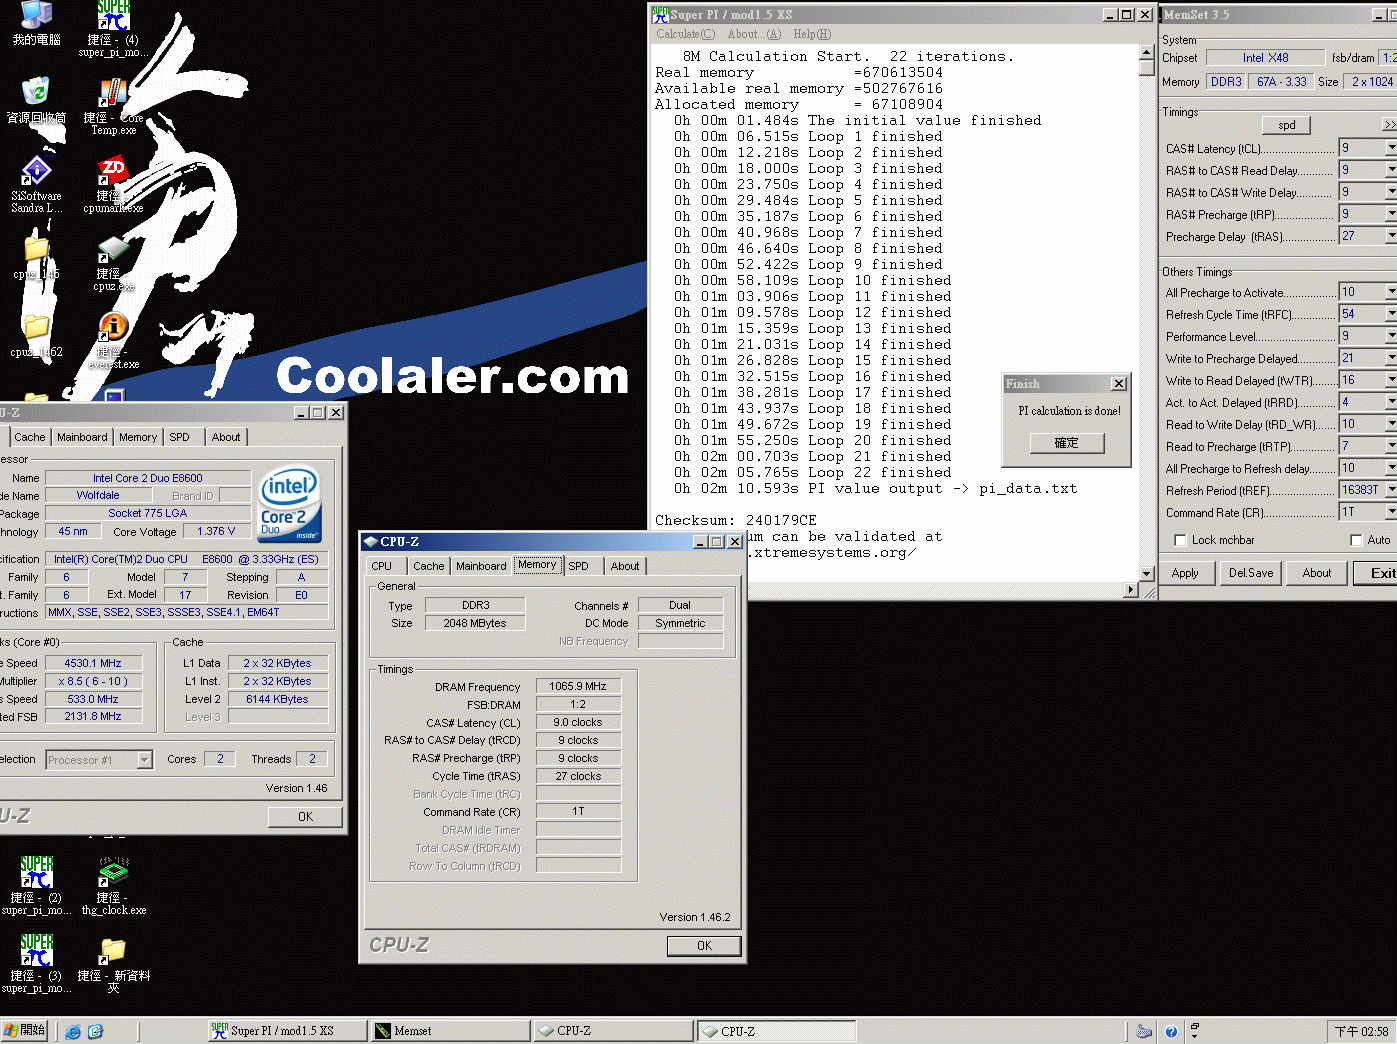Image resolution: width=1397 pixels, height=1044 pixels.
Task: Launch the everest.exe shortcut icon
Action: click(x=113, y=340)
